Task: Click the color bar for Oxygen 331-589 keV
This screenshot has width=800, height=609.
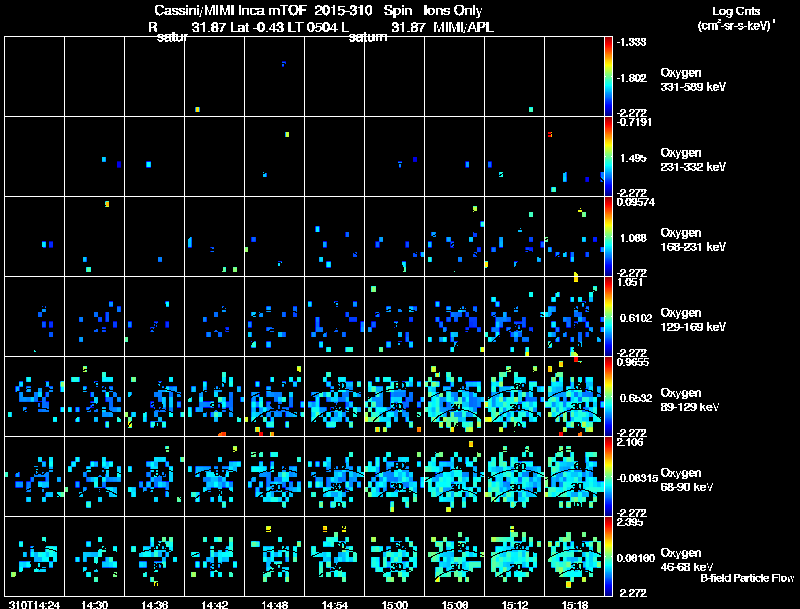Action: pos(608,77)
